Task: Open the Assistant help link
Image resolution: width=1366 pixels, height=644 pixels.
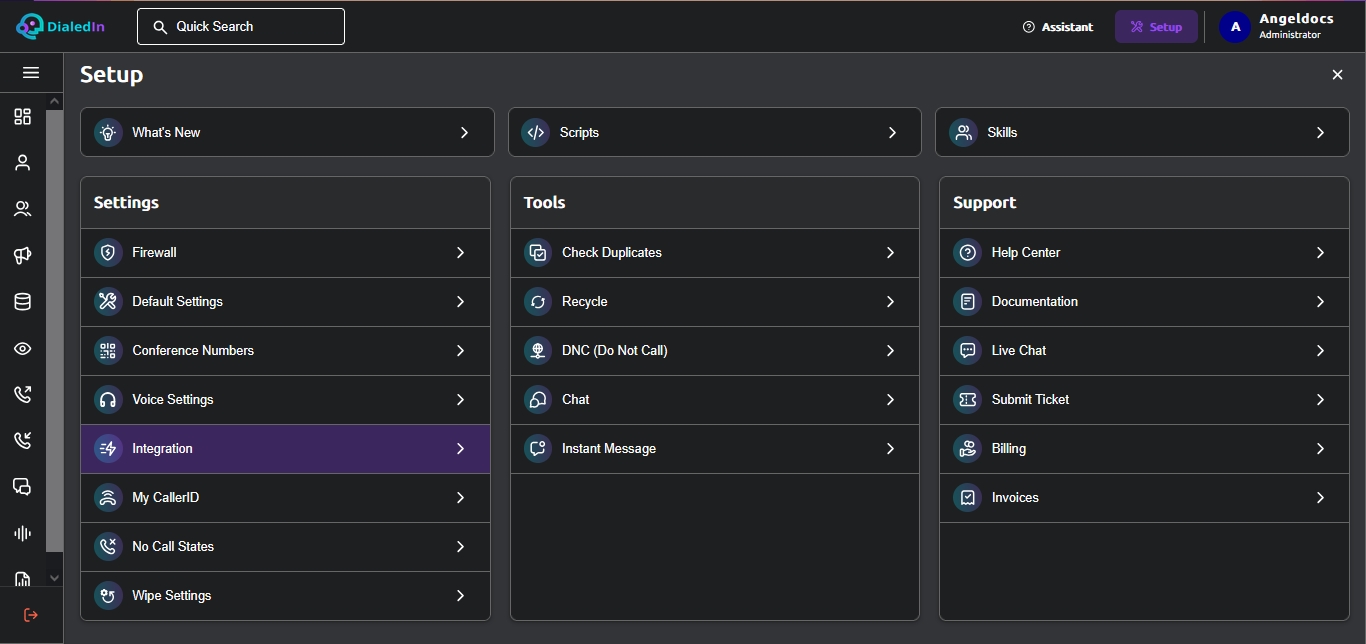Action: tap(1058, 27)
